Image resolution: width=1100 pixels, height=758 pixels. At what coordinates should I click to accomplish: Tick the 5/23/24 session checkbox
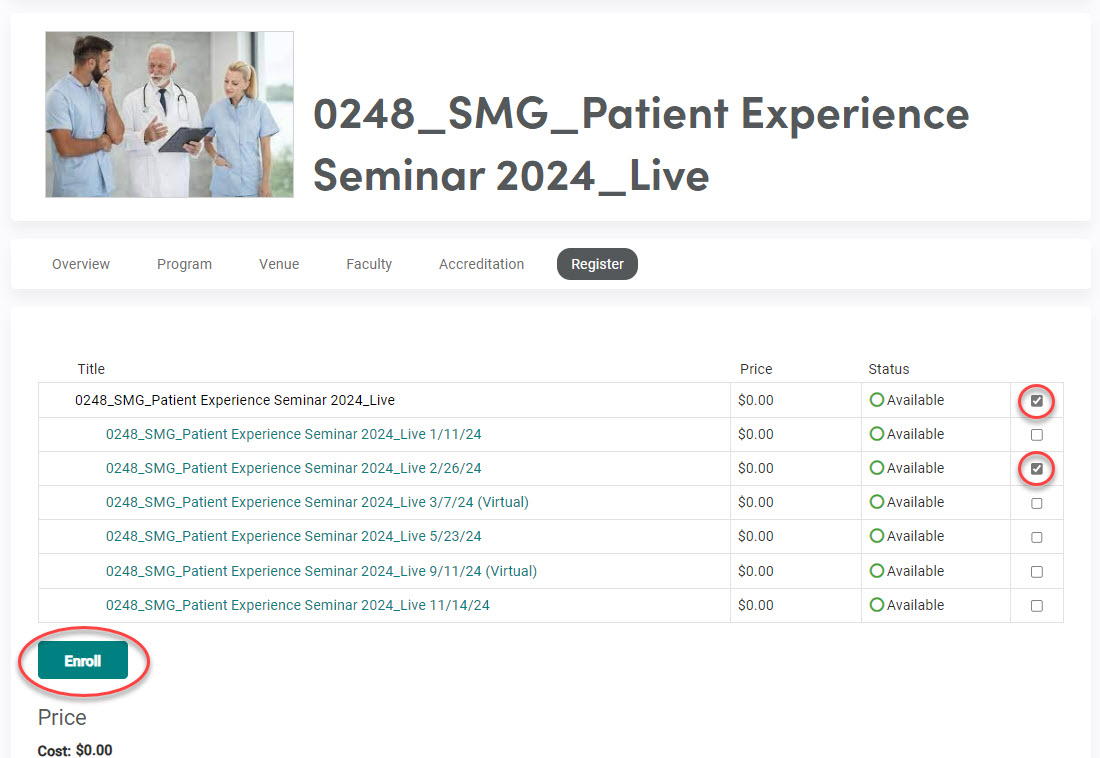[x=1036, y=537]
